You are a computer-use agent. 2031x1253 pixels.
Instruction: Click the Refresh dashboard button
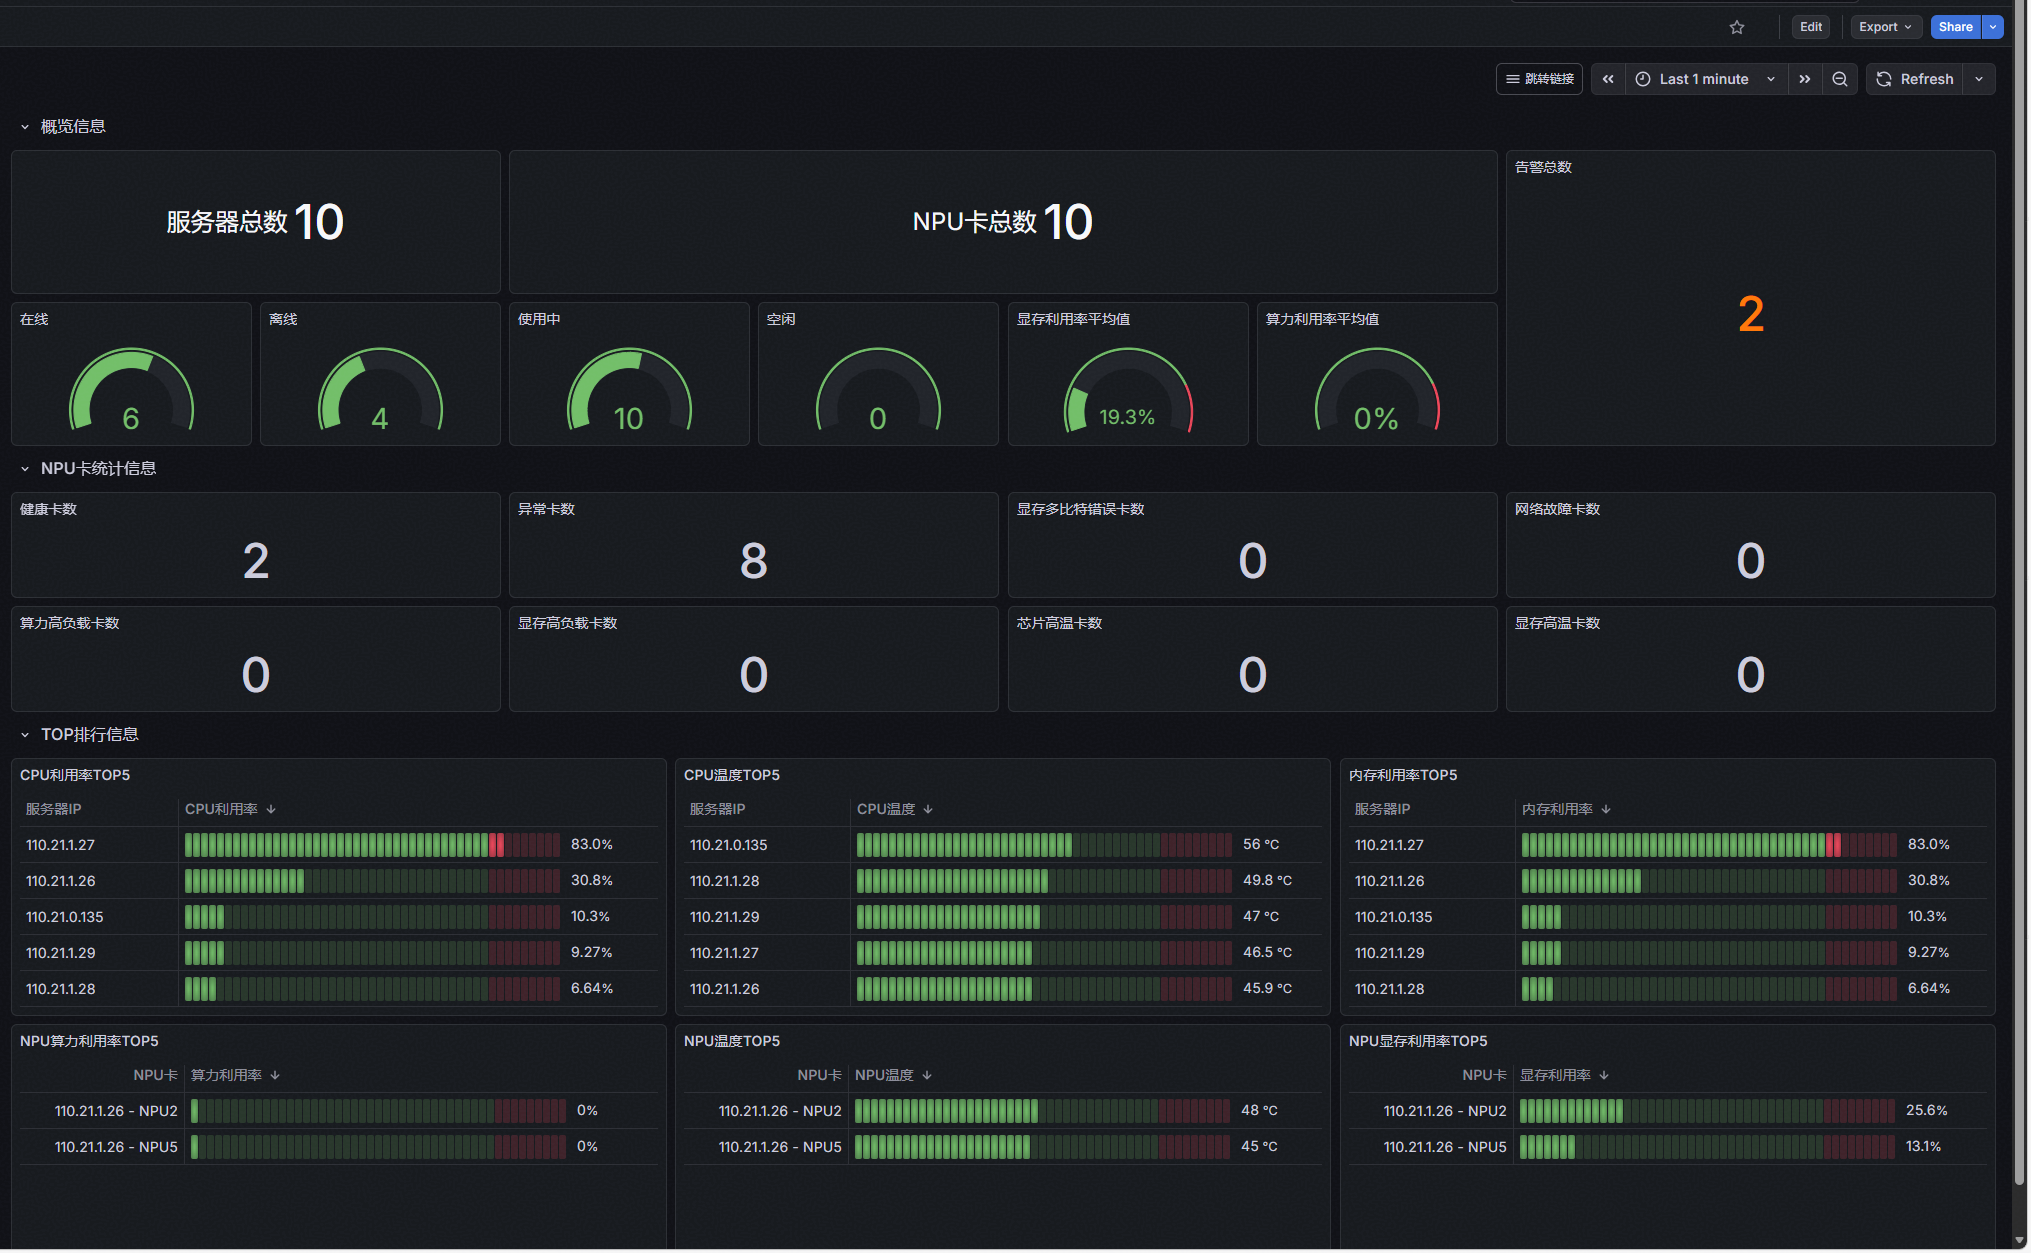coord(1915,79)
